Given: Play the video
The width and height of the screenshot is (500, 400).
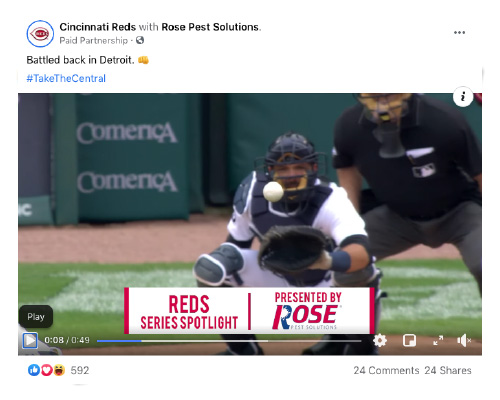Looking at the screenshot, I should 30,340.
